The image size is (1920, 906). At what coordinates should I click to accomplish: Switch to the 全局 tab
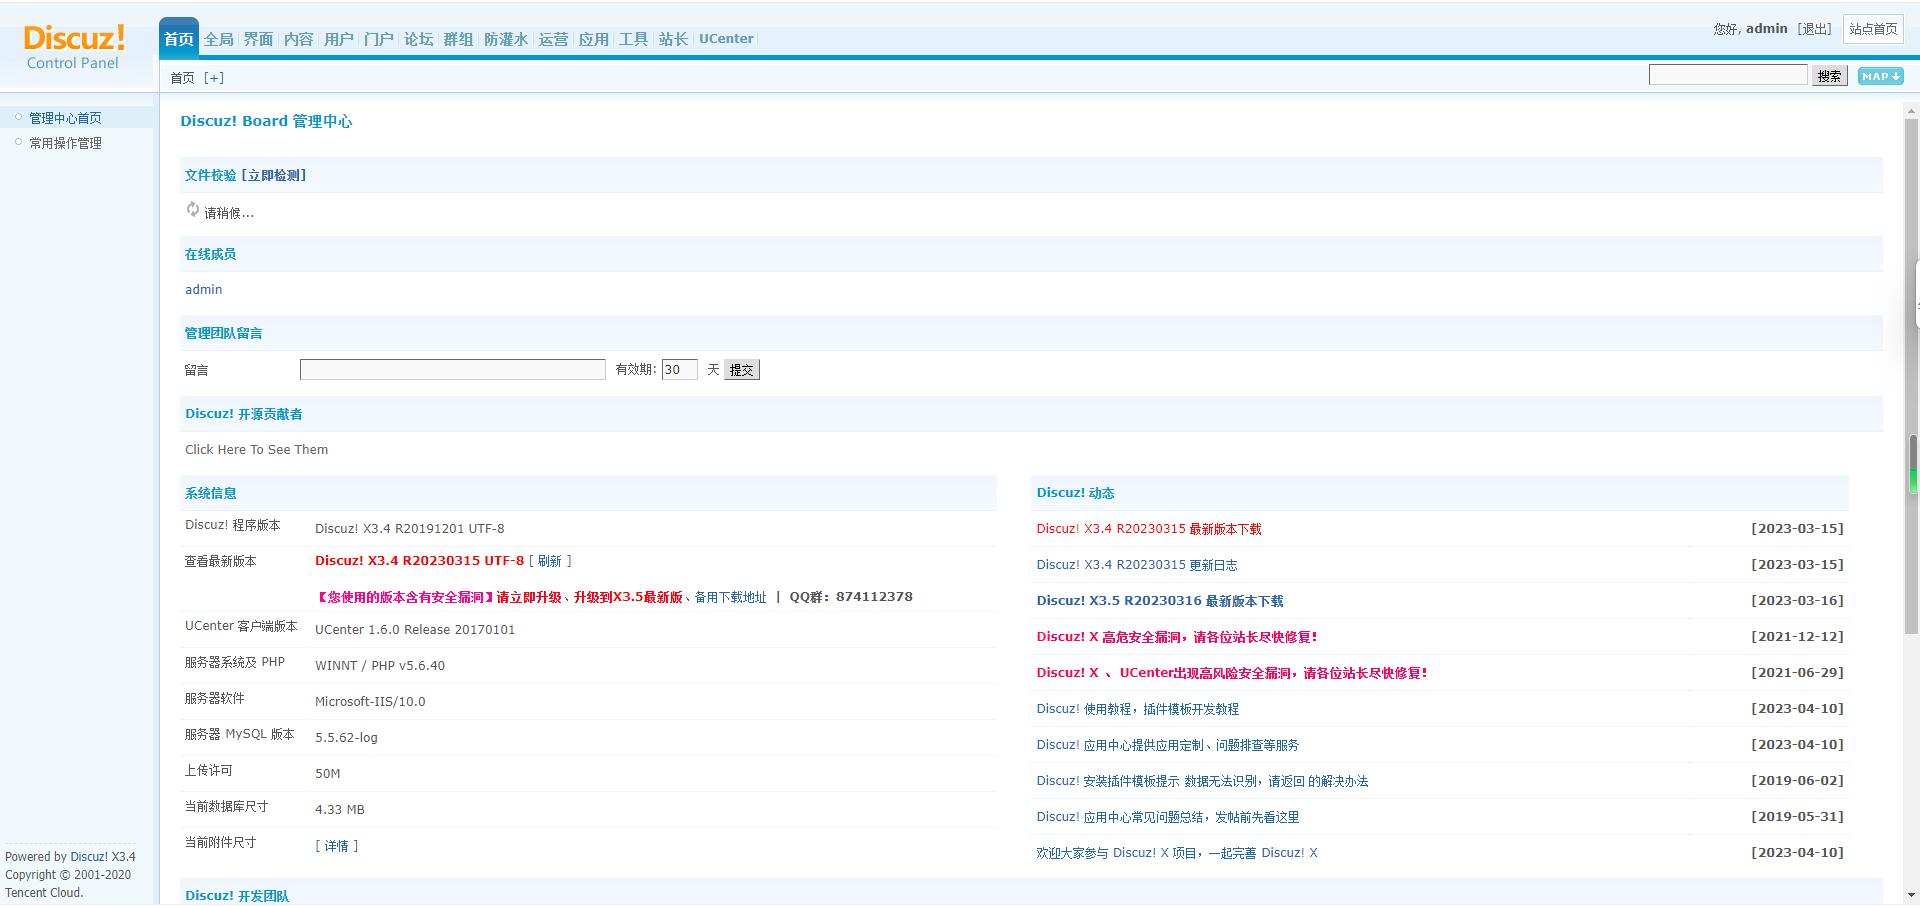(219, 39)
